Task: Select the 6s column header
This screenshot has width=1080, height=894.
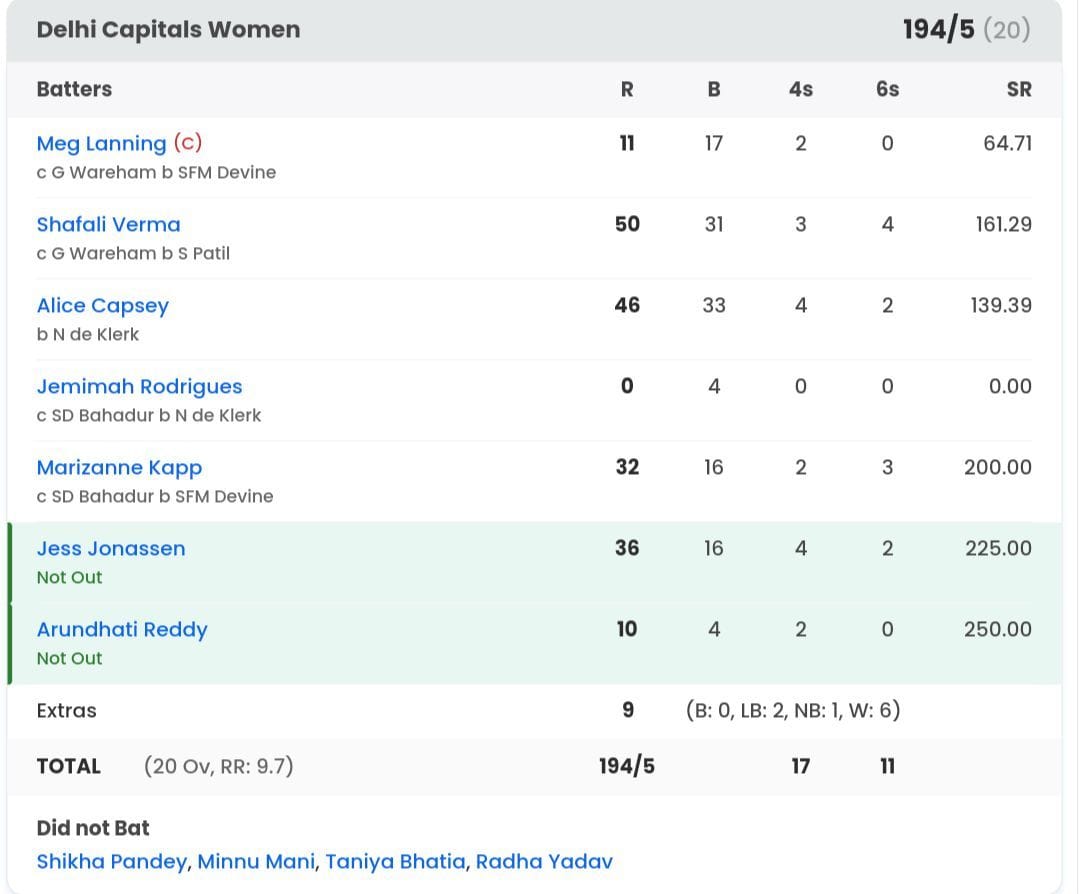Action: click(x=887, y=89)
